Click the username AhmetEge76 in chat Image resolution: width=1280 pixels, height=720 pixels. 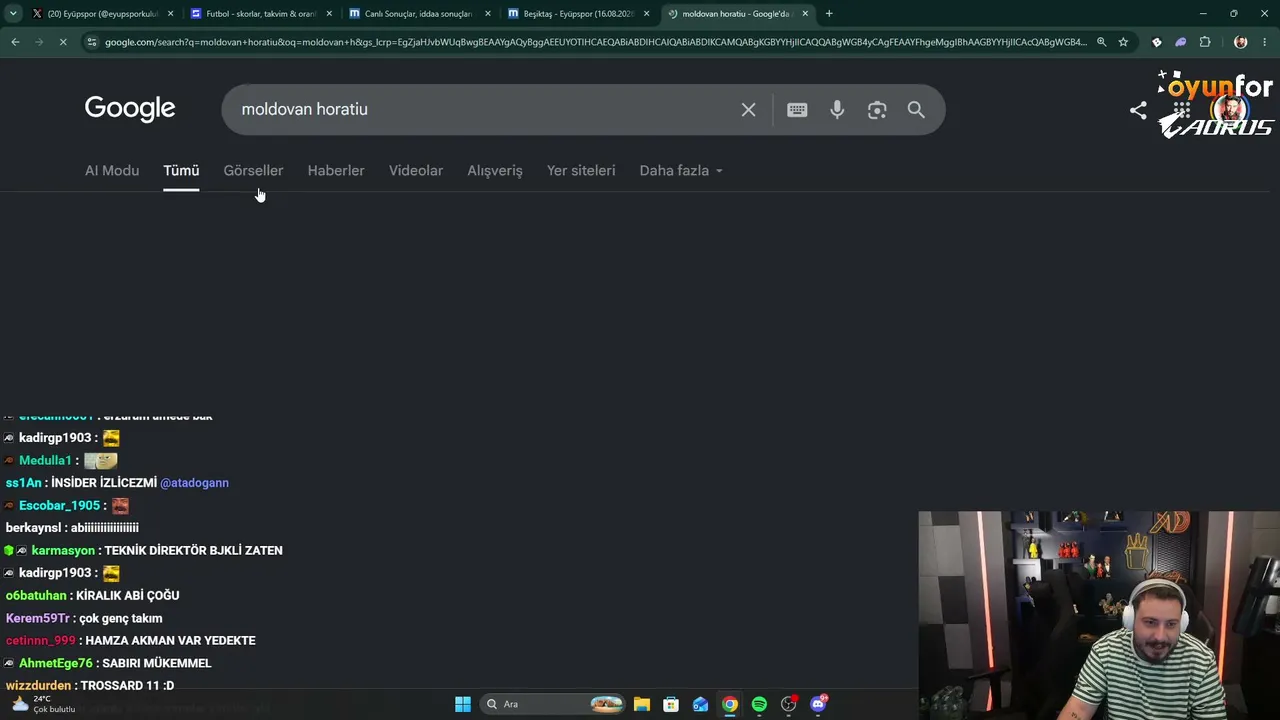point(55,663)
